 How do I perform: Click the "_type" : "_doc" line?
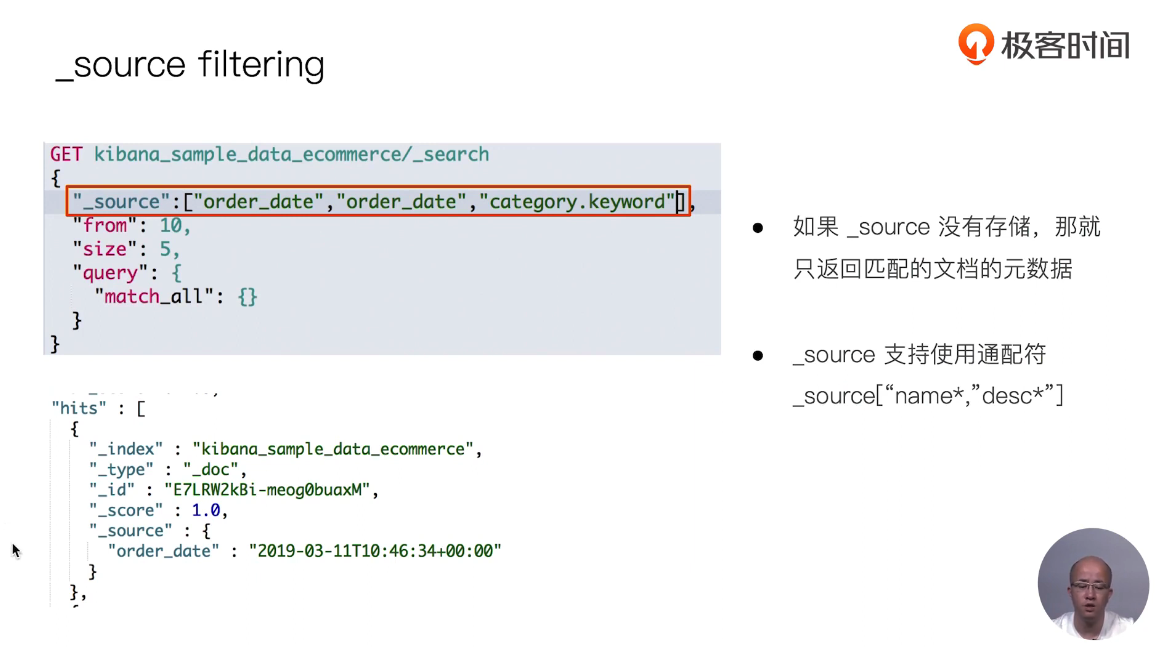[x=167, y=470]
